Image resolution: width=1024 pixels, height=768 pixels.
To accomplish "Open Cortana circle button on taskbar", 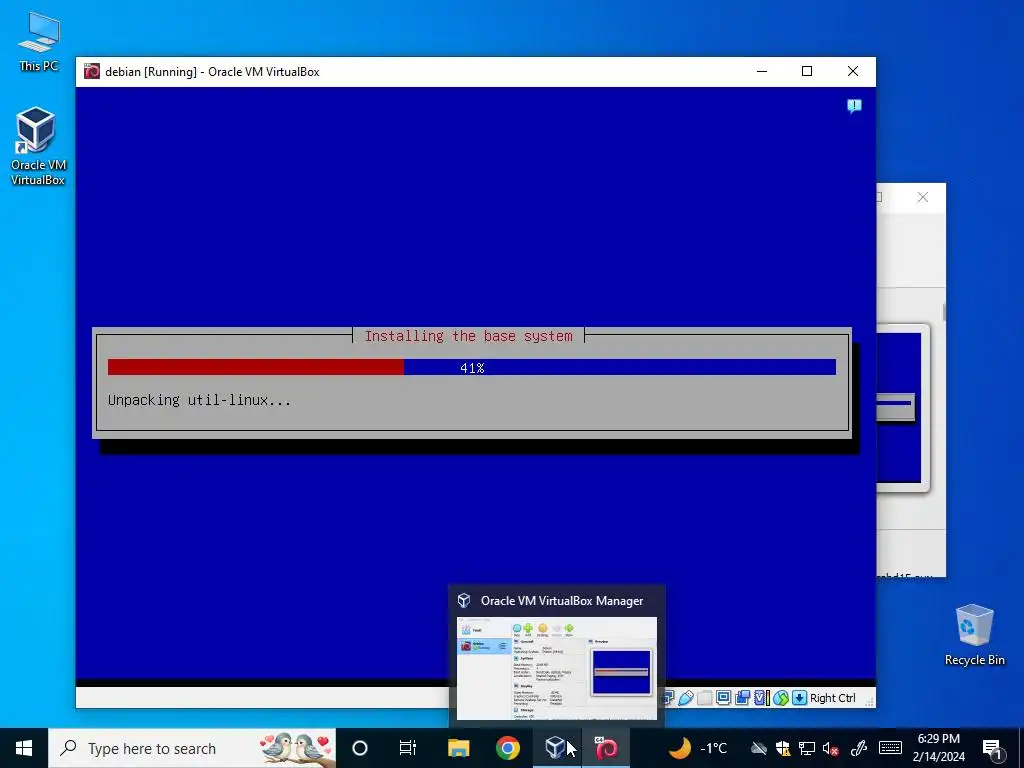I will tap(360, 748).
